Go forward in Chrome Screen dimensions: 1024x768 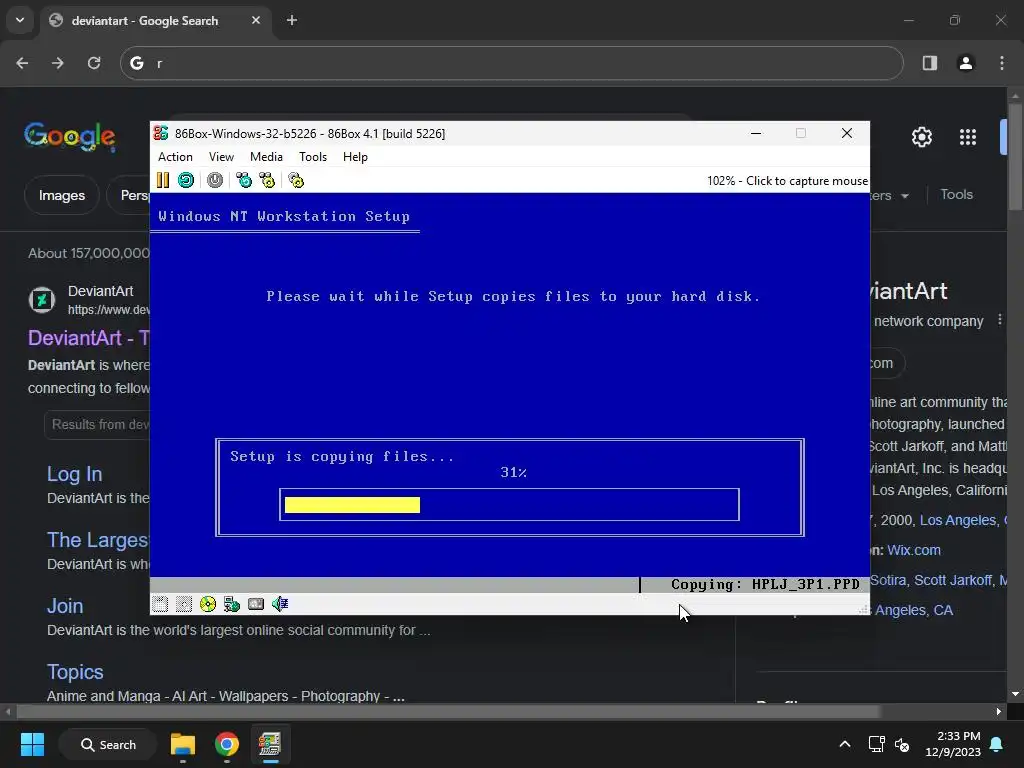58,63
